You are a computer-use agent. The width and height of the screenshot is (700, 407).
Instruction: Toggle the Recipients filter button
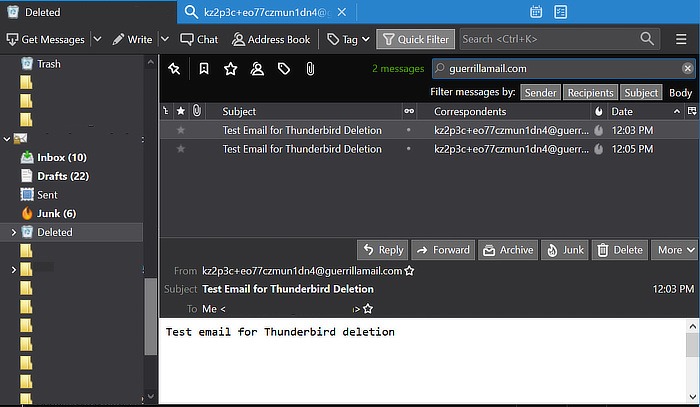[x=590, y=92]
